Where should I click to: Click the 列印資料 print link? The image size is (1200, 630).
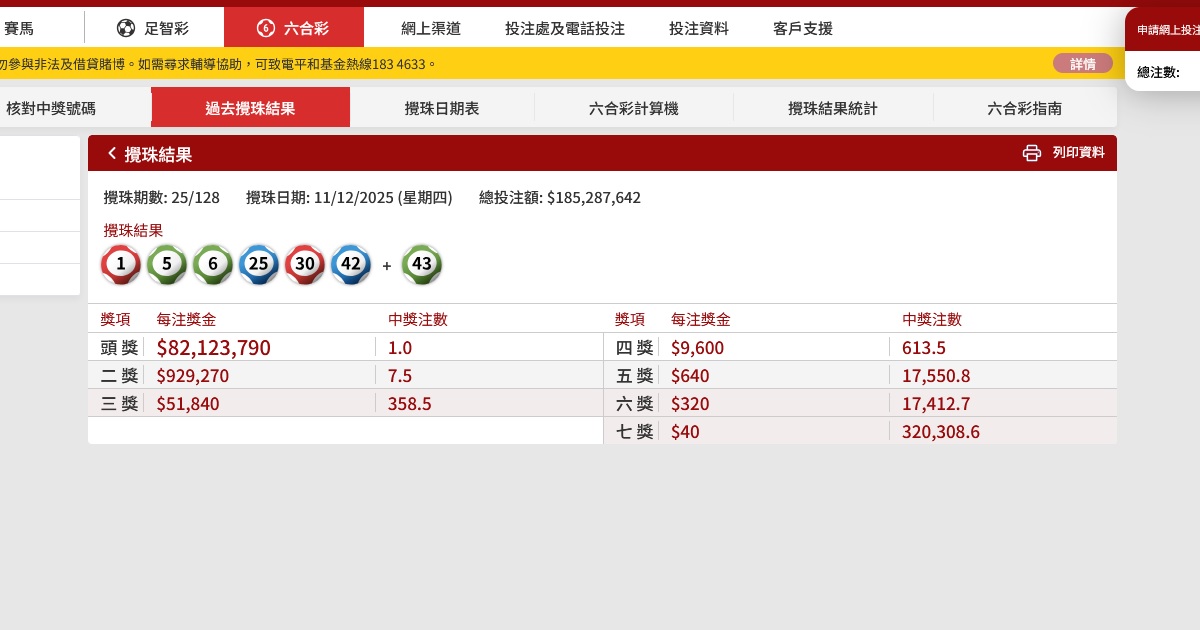point(1078,153)
